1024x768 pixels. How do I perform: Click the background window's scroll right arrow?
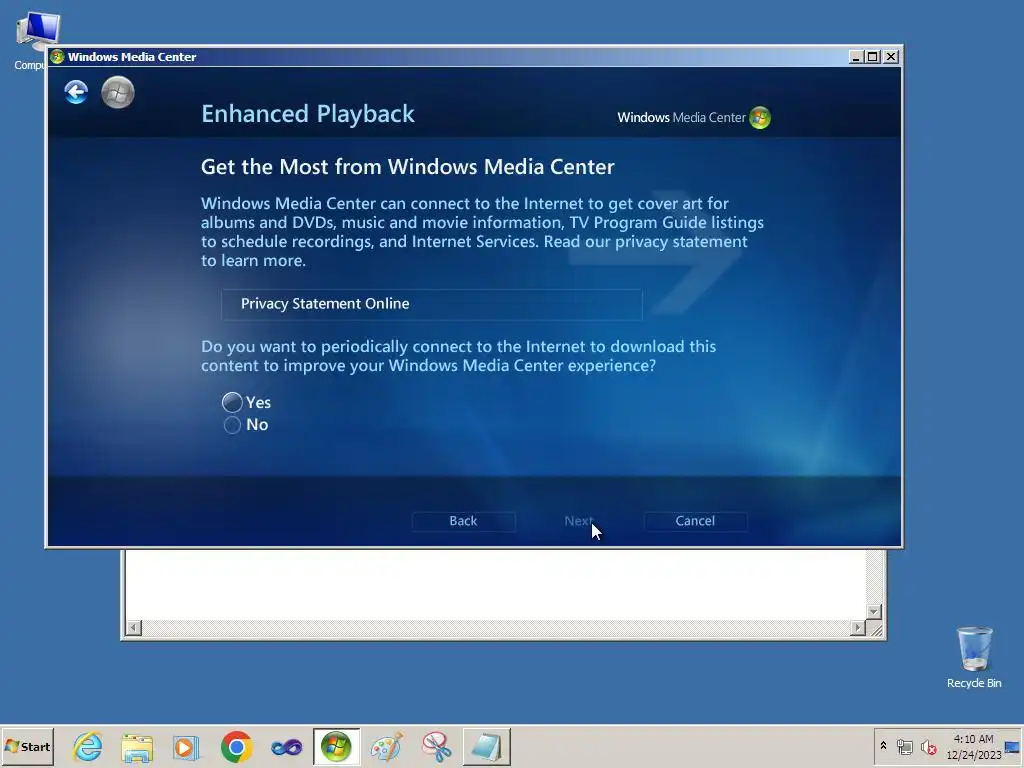pos(857,628)
